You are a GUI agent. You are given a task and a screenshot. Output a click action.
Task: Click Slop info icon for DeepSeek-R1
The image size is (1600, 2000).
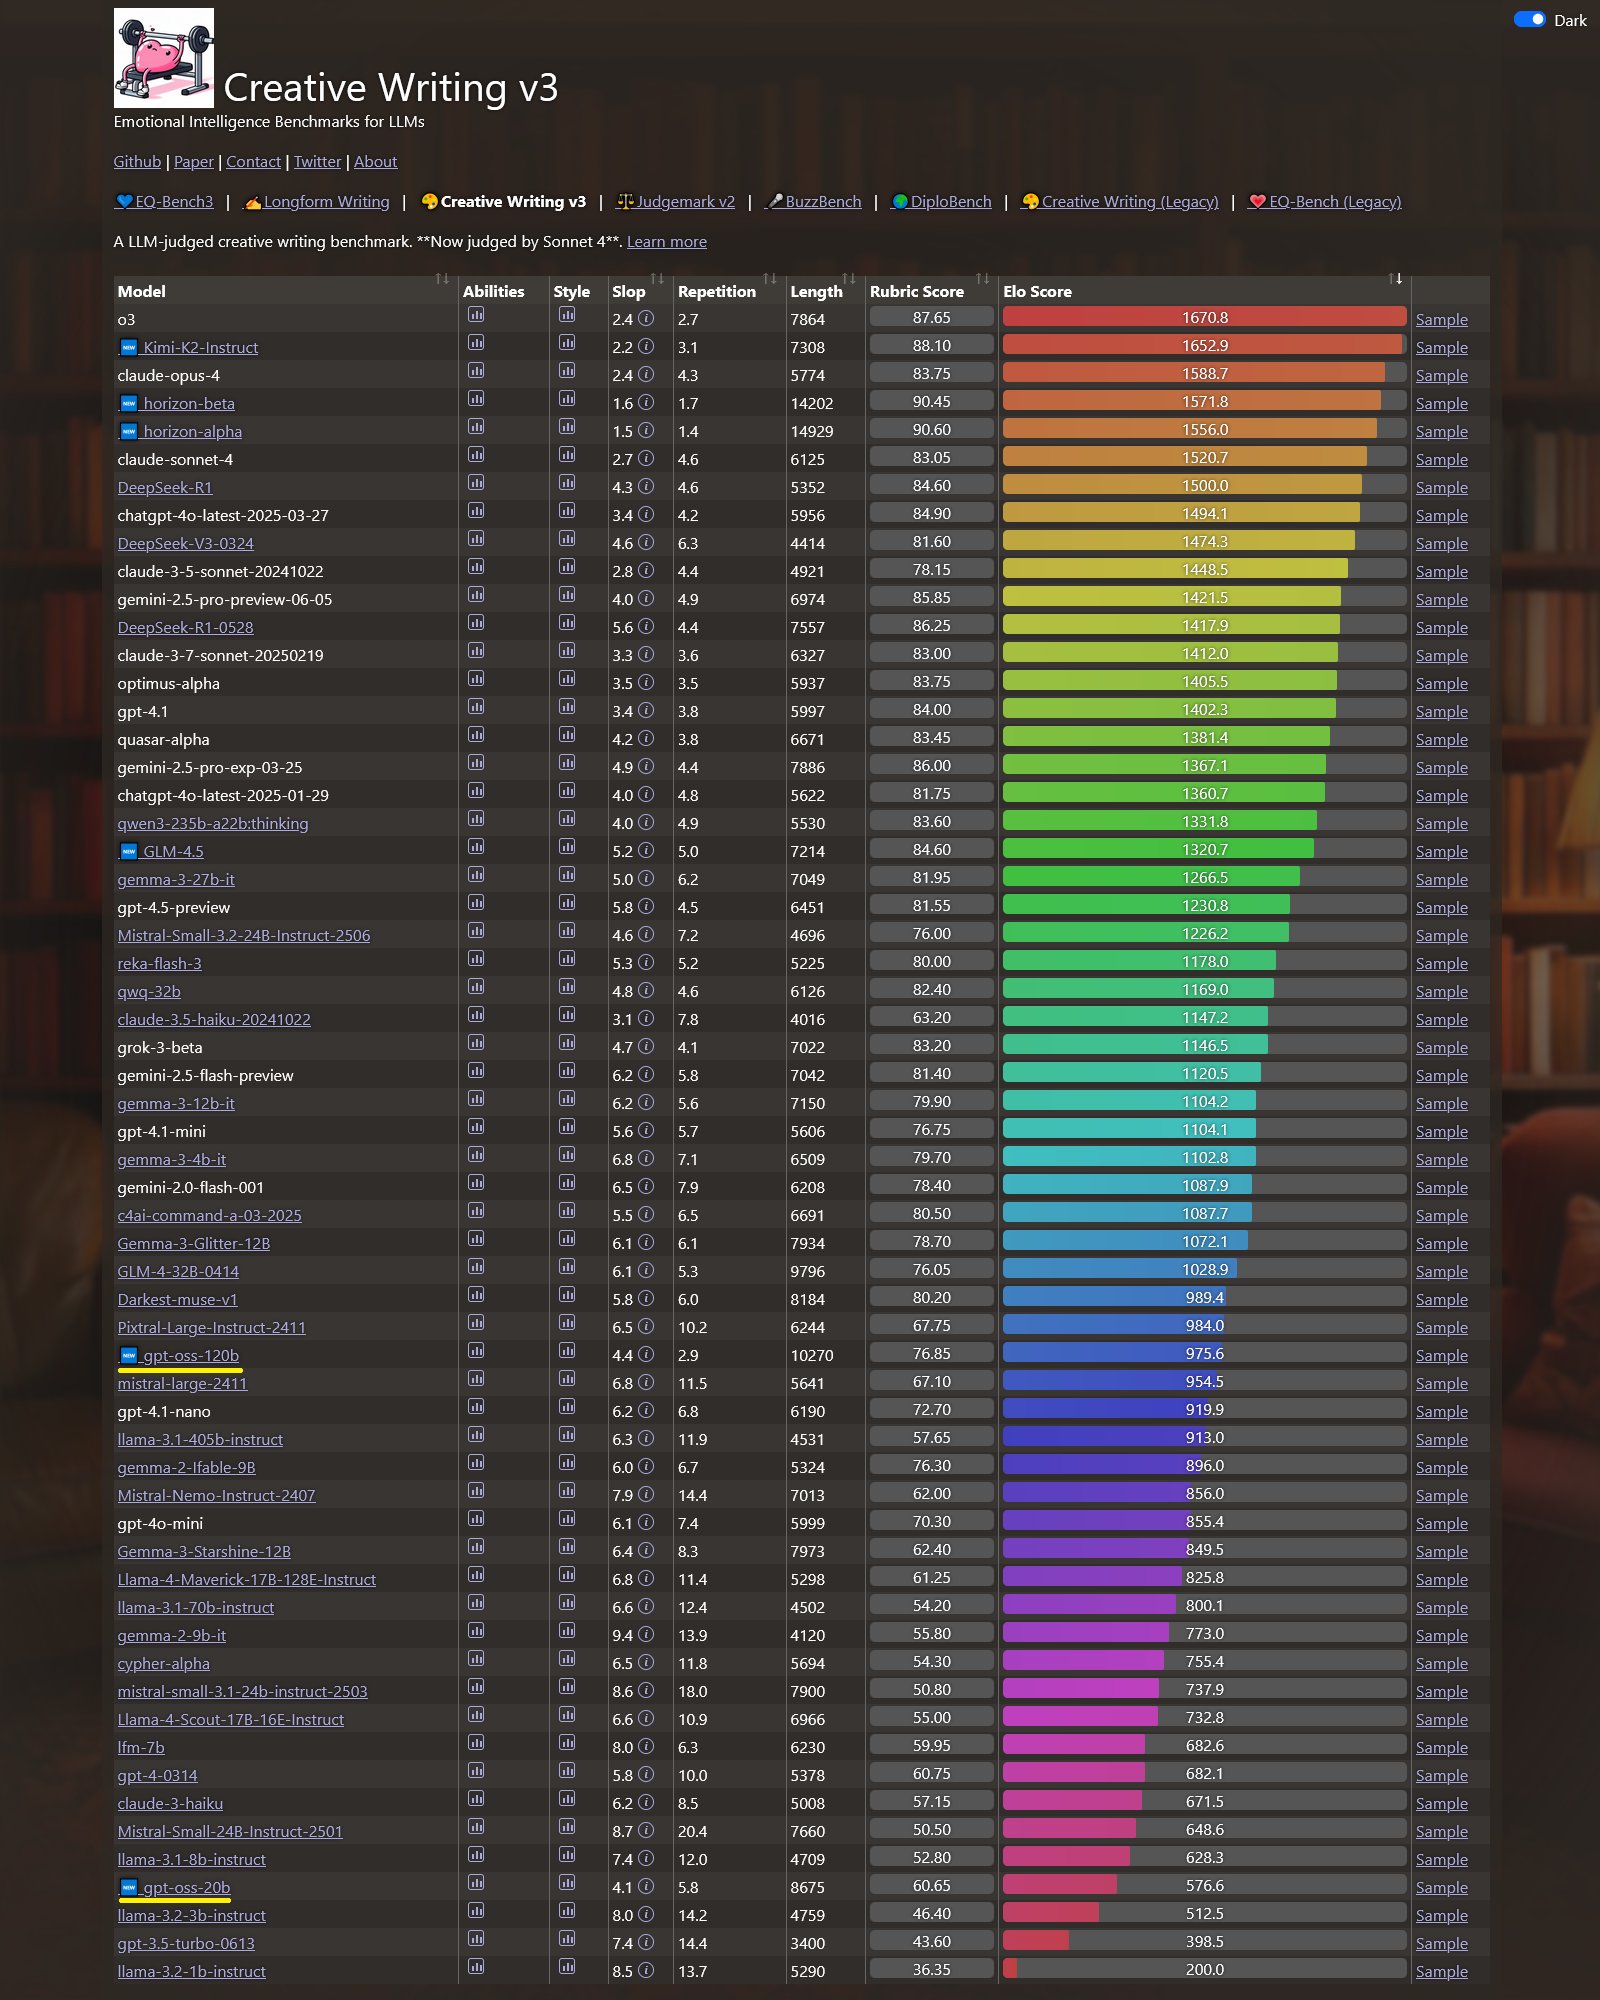(x=646, y=487)
